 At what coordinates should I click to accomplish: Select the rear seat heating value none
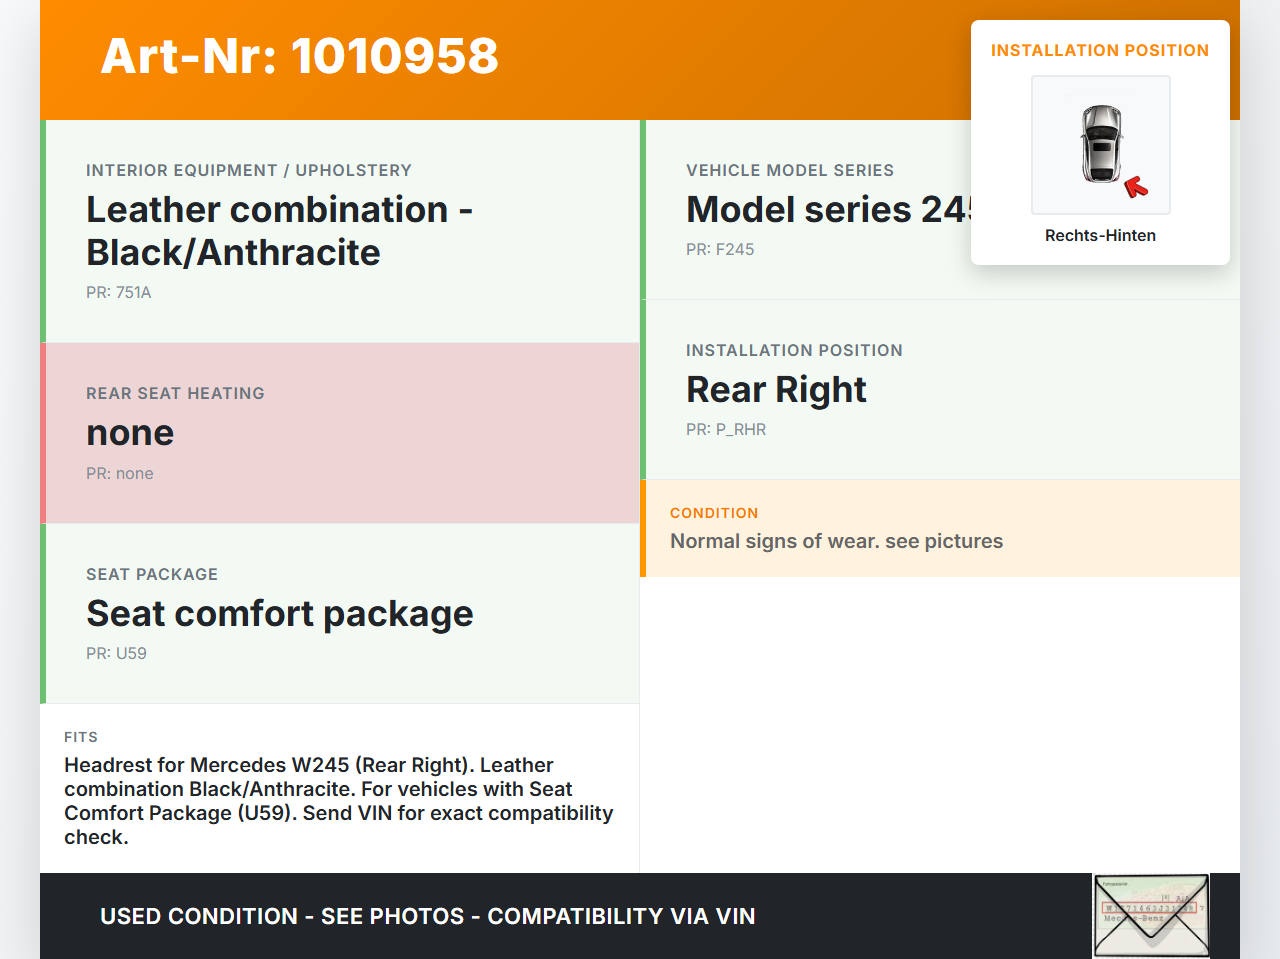[x=130, y=433]
